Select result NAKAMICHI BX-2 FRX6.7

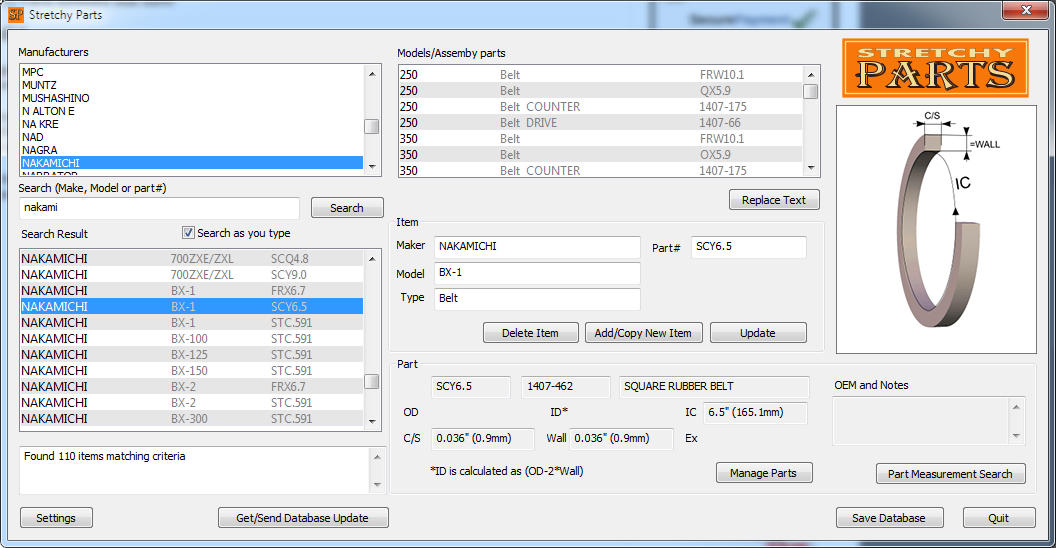coord(192,387)
